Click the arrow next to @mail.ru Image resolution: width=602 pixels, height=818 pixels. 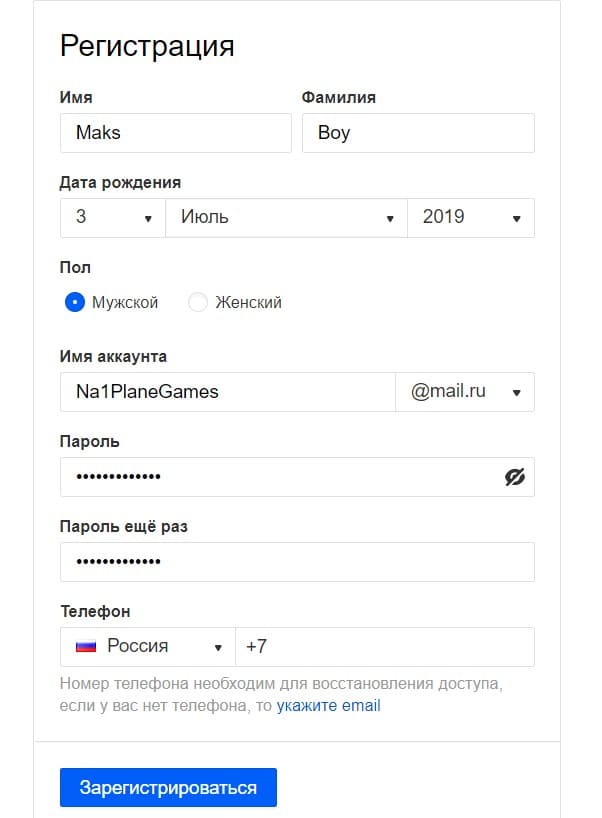pyautogui.click(x=517, y=393)
